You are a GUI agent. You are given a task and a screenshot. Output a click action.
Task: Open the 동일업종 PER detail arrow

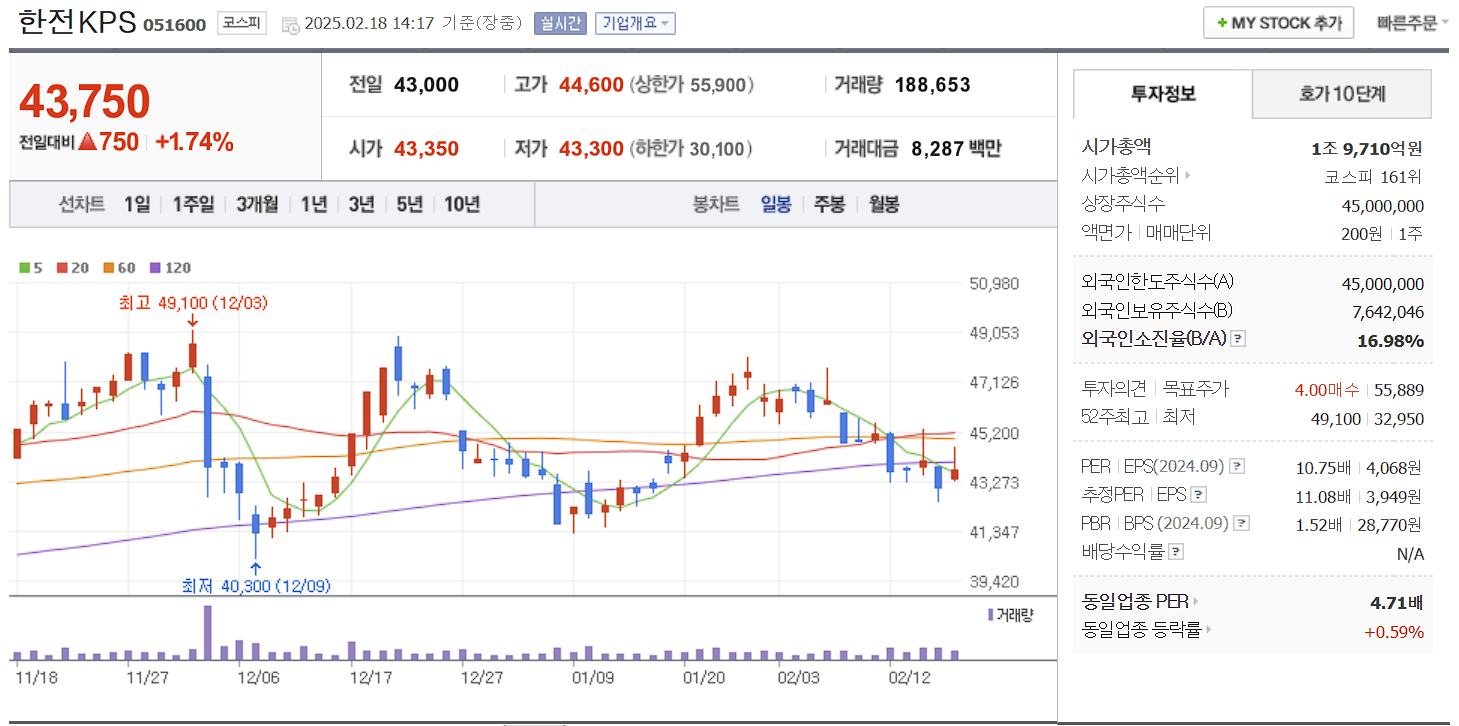[x=1196, y=601]
